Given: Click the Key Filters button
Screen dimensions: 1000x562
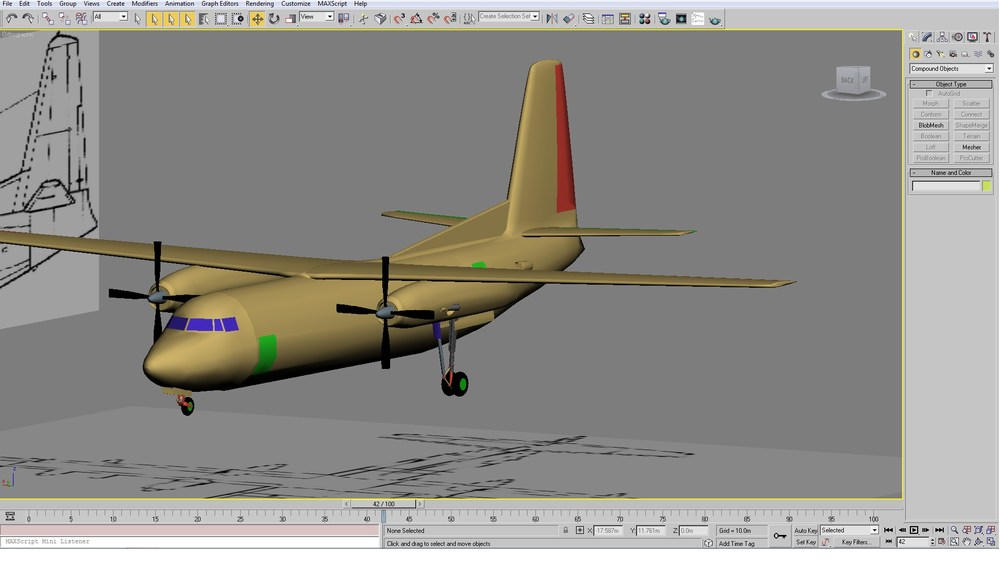Looking at the screenshot, I should pyautogui.click(x=855, y=542).
